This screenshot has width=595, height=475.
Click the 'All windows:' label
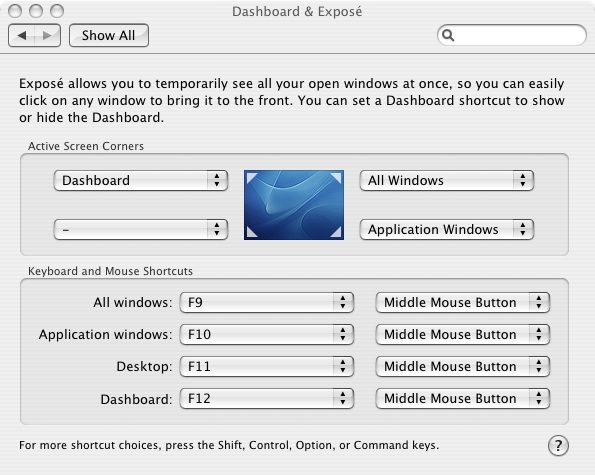point(133,302)
